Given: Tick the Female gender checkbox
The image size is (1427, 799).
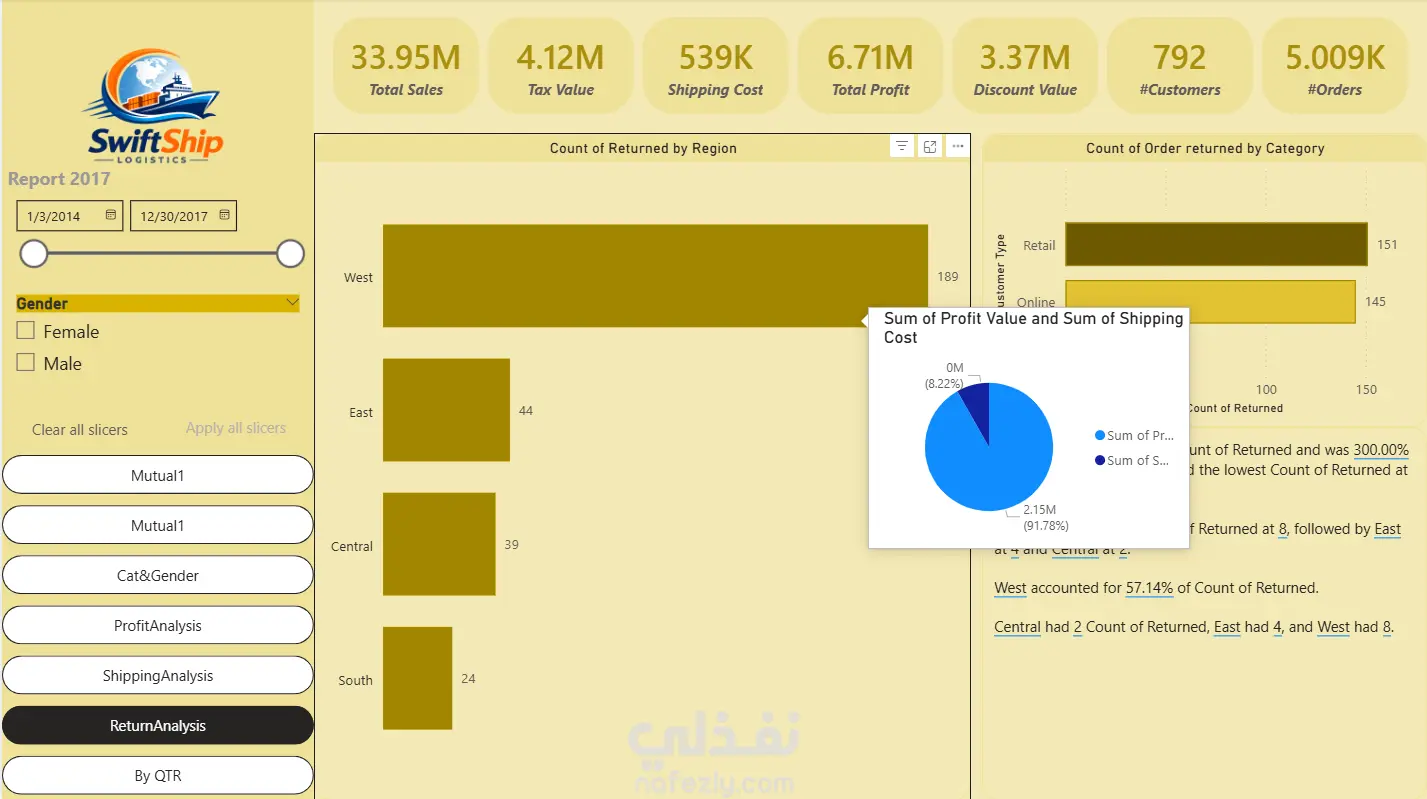Looking at the screenshot, I should pos(26,331).
